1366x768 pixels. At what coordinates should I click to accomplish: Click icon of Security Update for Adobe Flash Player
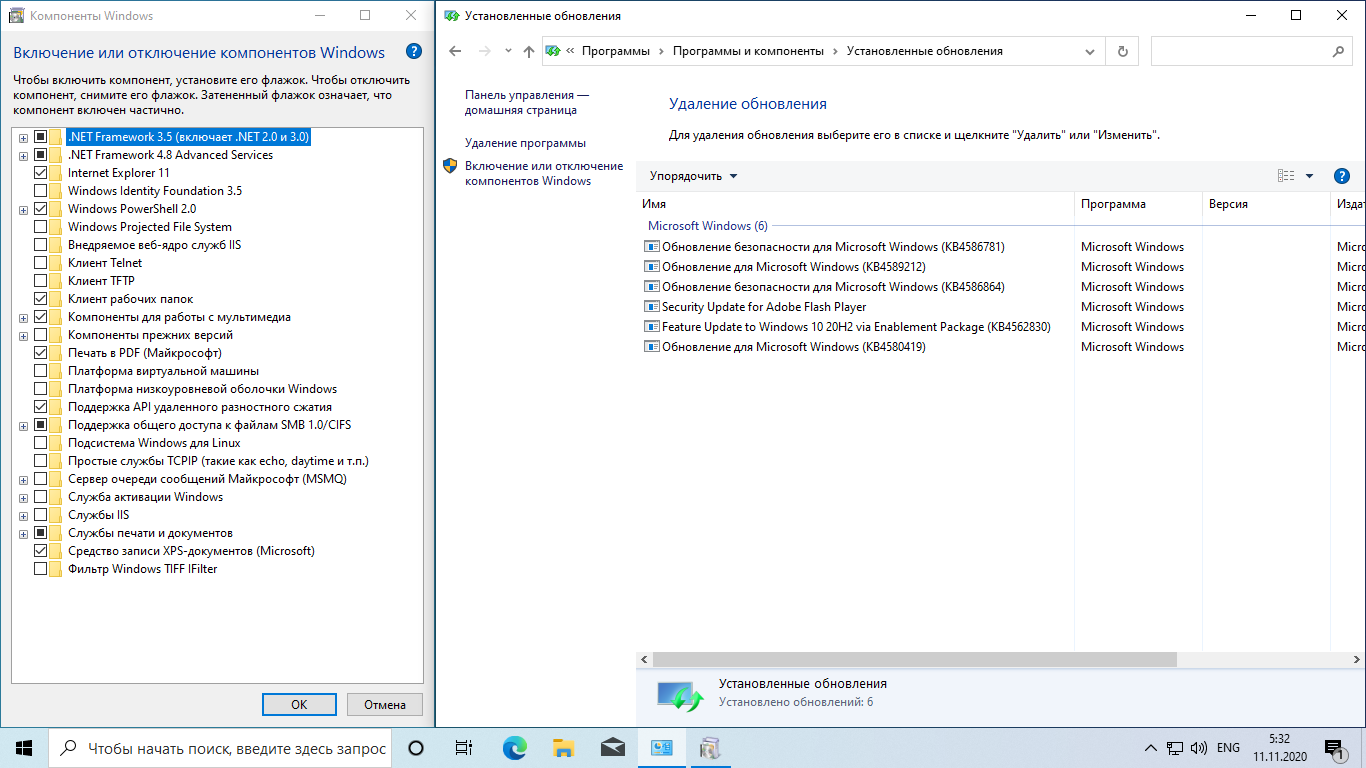652,307
